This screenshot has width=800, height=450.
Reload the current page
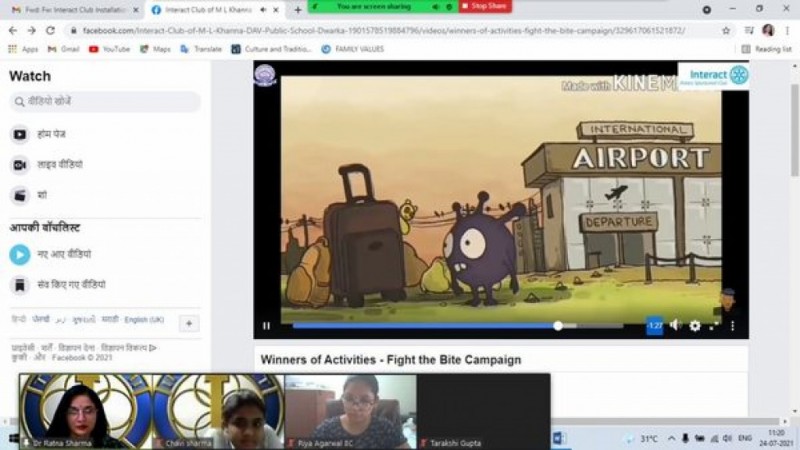coord(51,31)
